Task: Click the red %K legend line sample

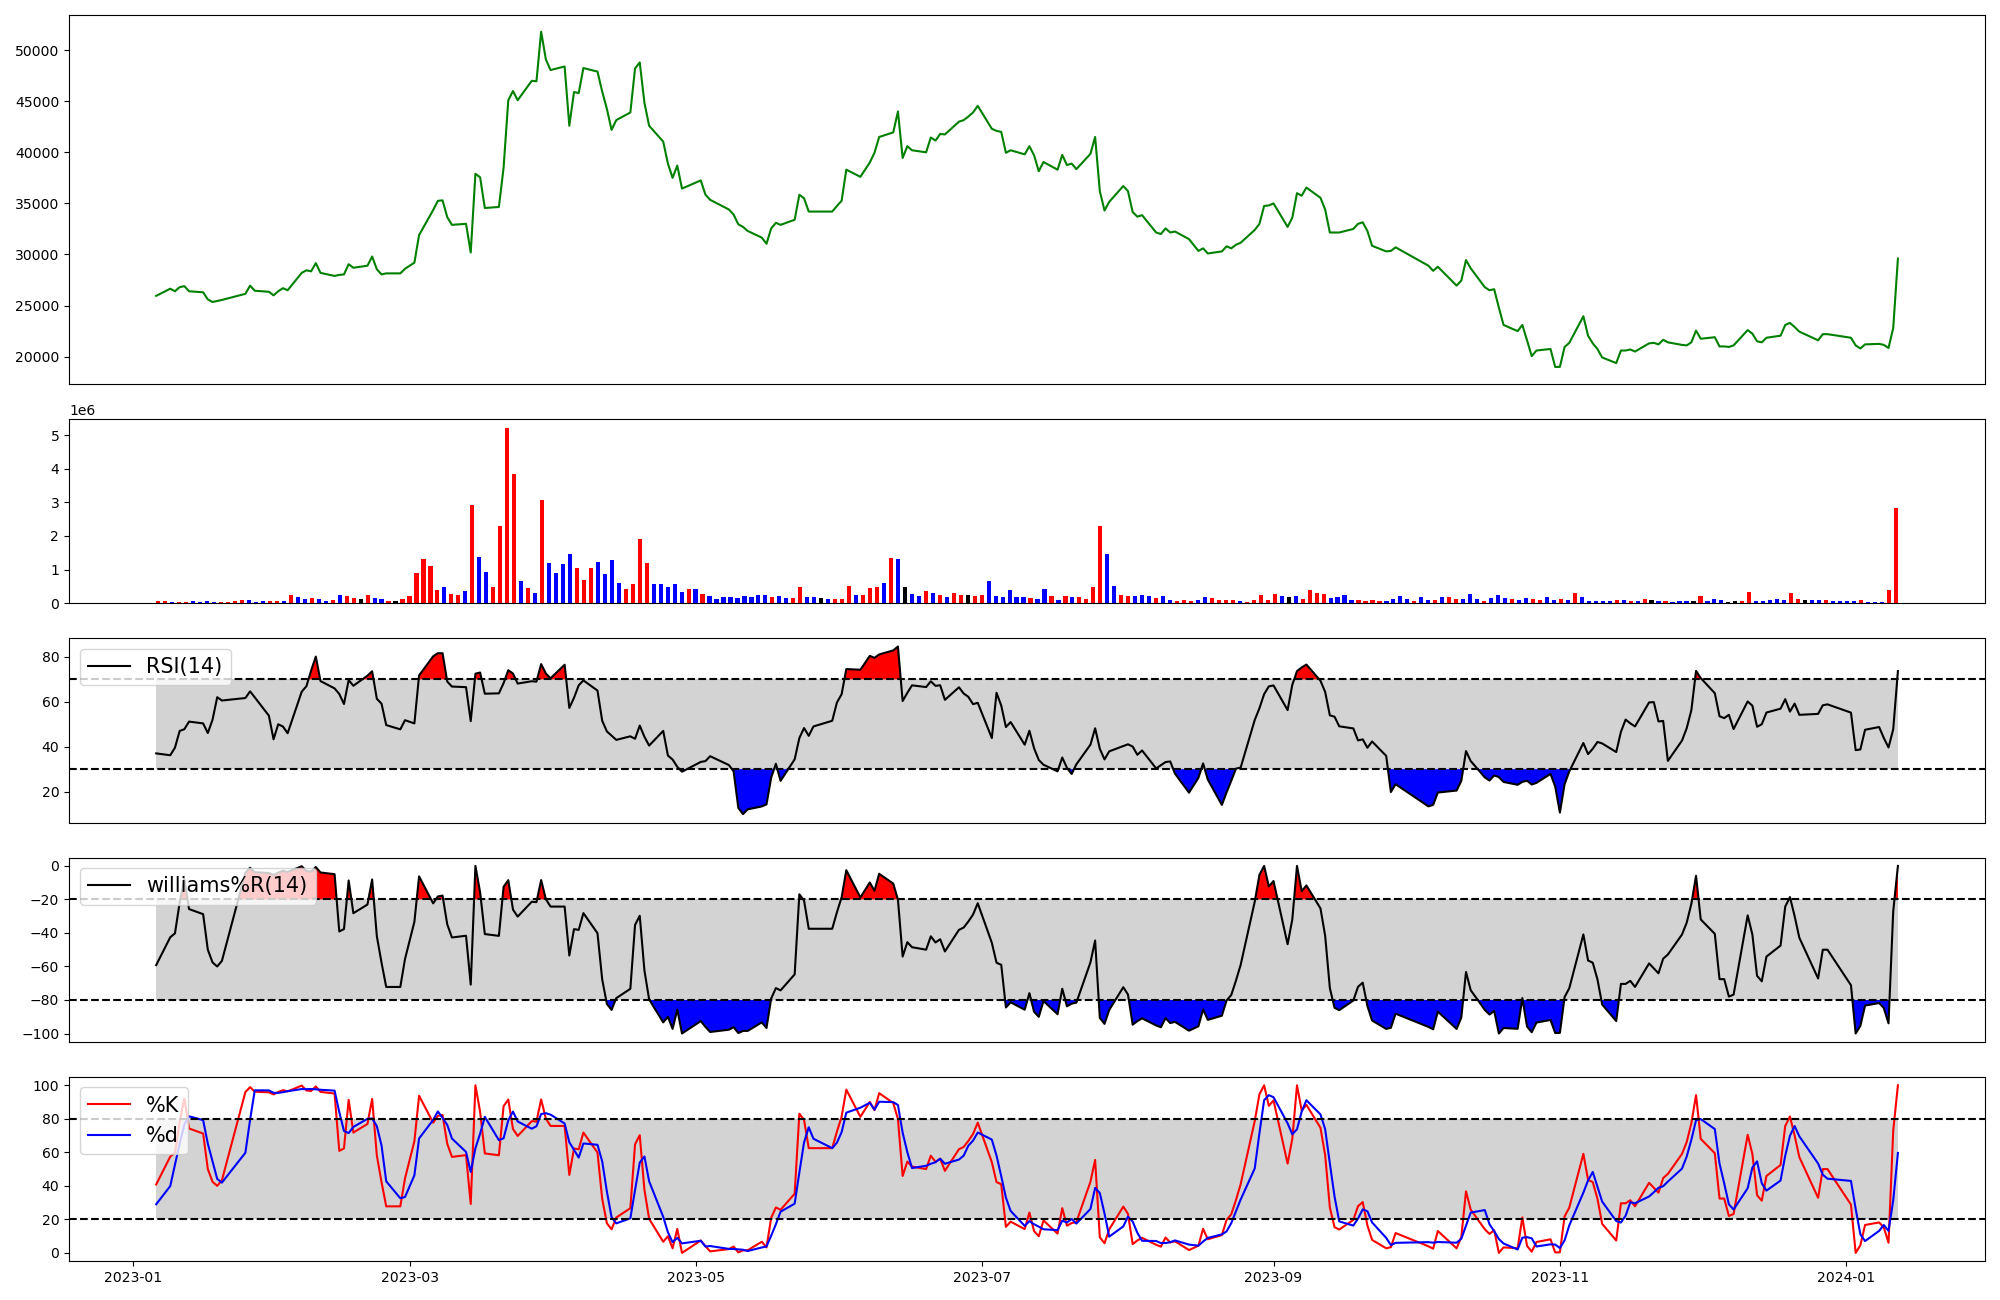Action: click(109, 1105)
